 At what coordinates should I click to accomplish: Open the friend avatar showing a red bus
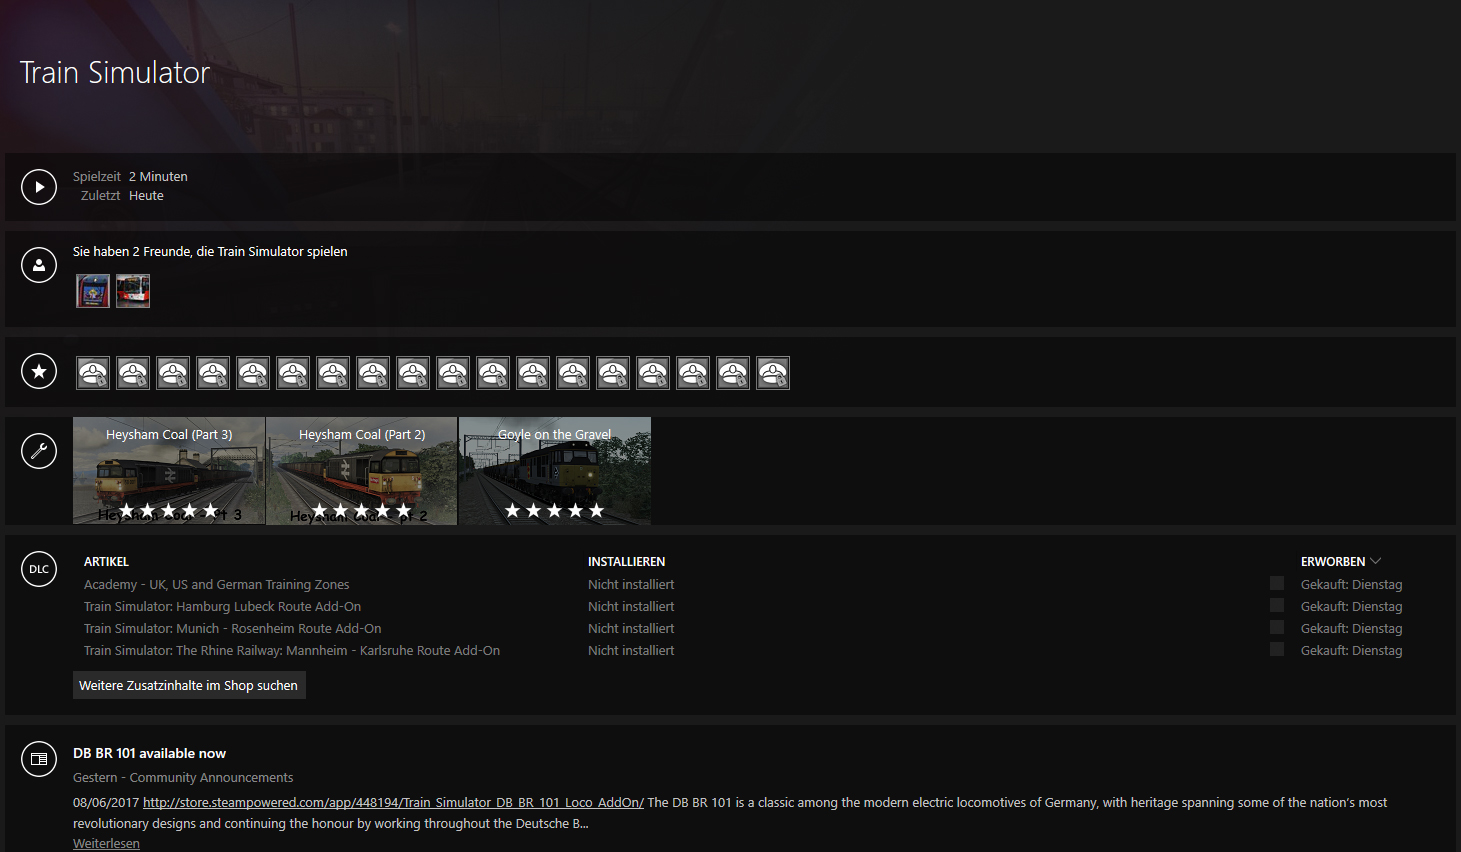pyautogui.click(x=133, y=291)
